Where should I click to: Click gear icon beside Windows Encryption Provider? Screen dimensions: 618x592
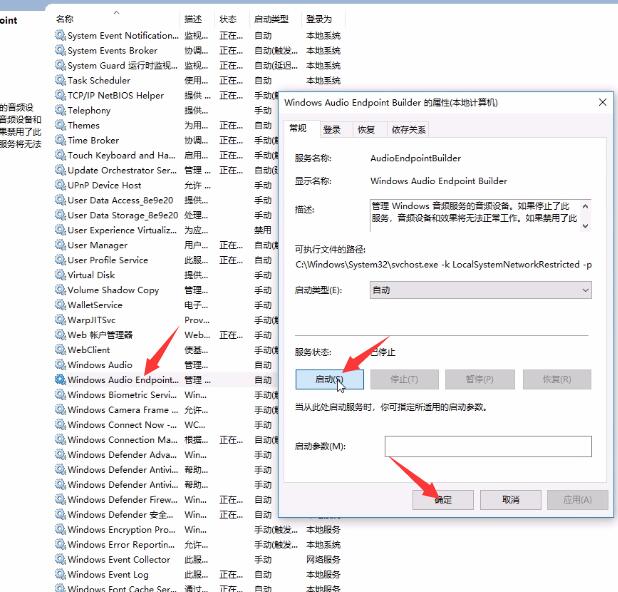(x=60, y=530)
